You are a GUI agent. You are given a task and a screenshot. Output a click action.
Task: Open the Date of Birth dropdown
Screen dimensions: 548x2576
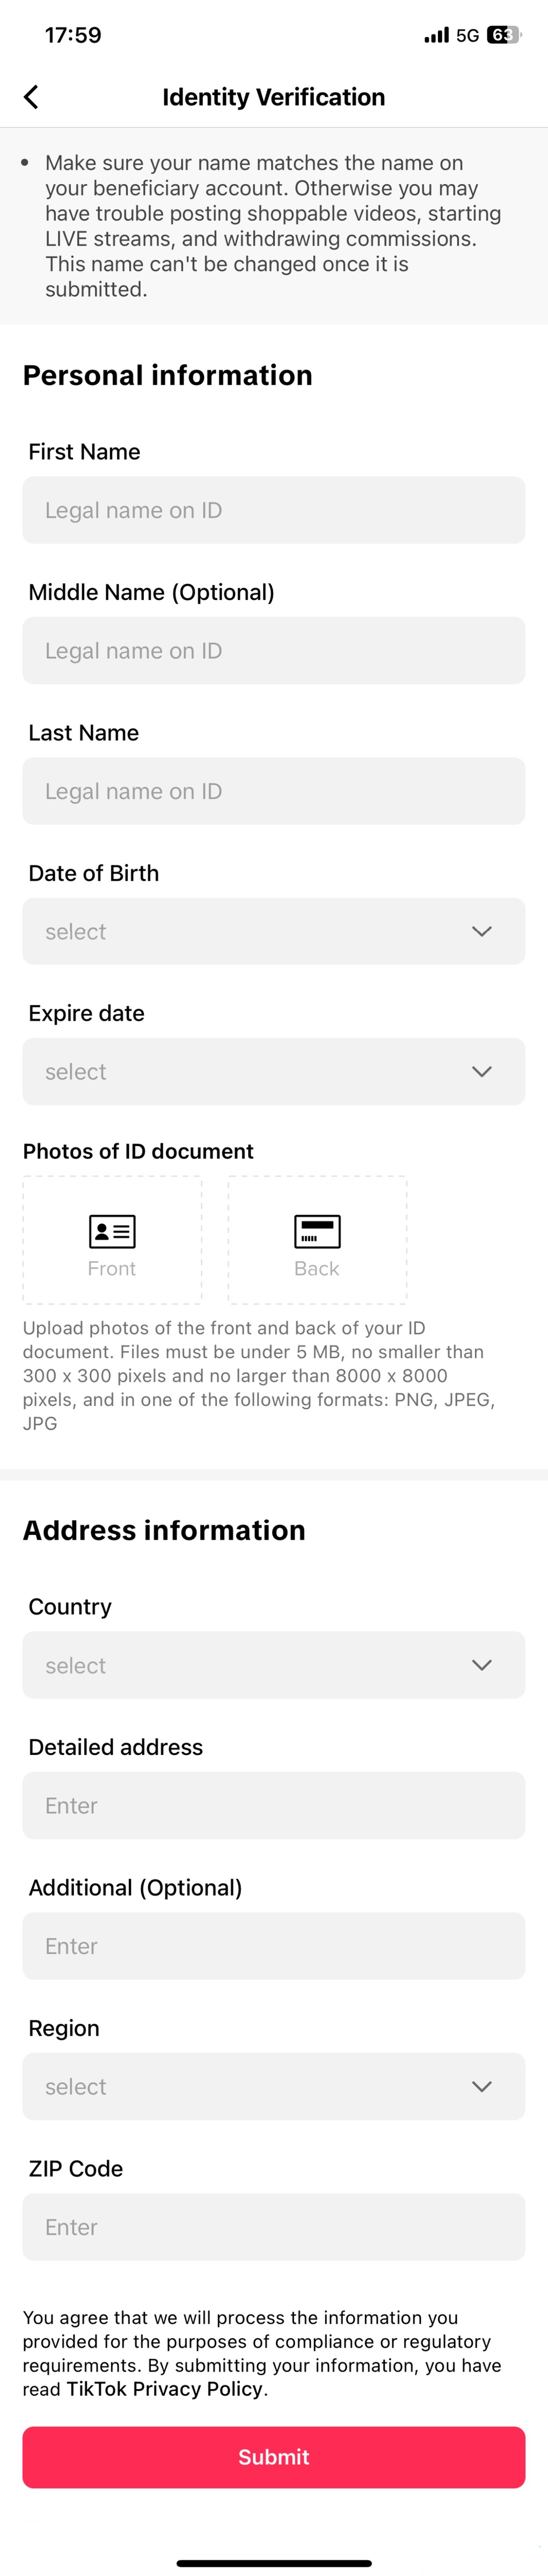(x=274, y=931)
